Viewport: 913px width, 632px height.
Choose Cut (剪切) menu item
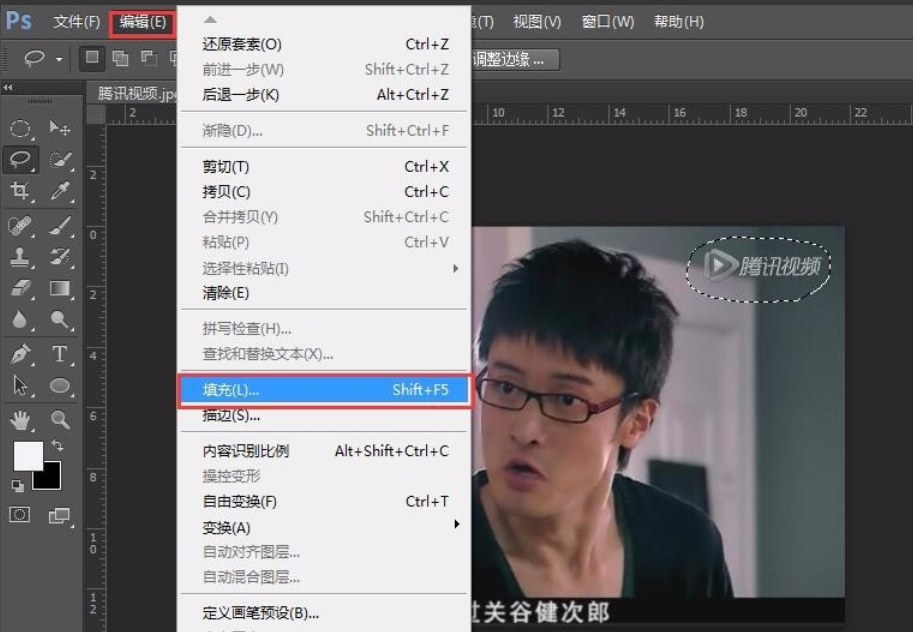click(324, 167)
